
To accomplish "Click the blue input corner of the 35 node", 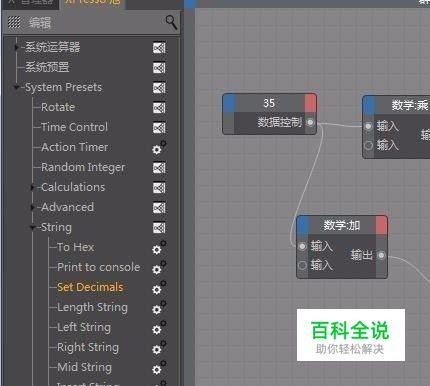I will (x=229, y=103).
